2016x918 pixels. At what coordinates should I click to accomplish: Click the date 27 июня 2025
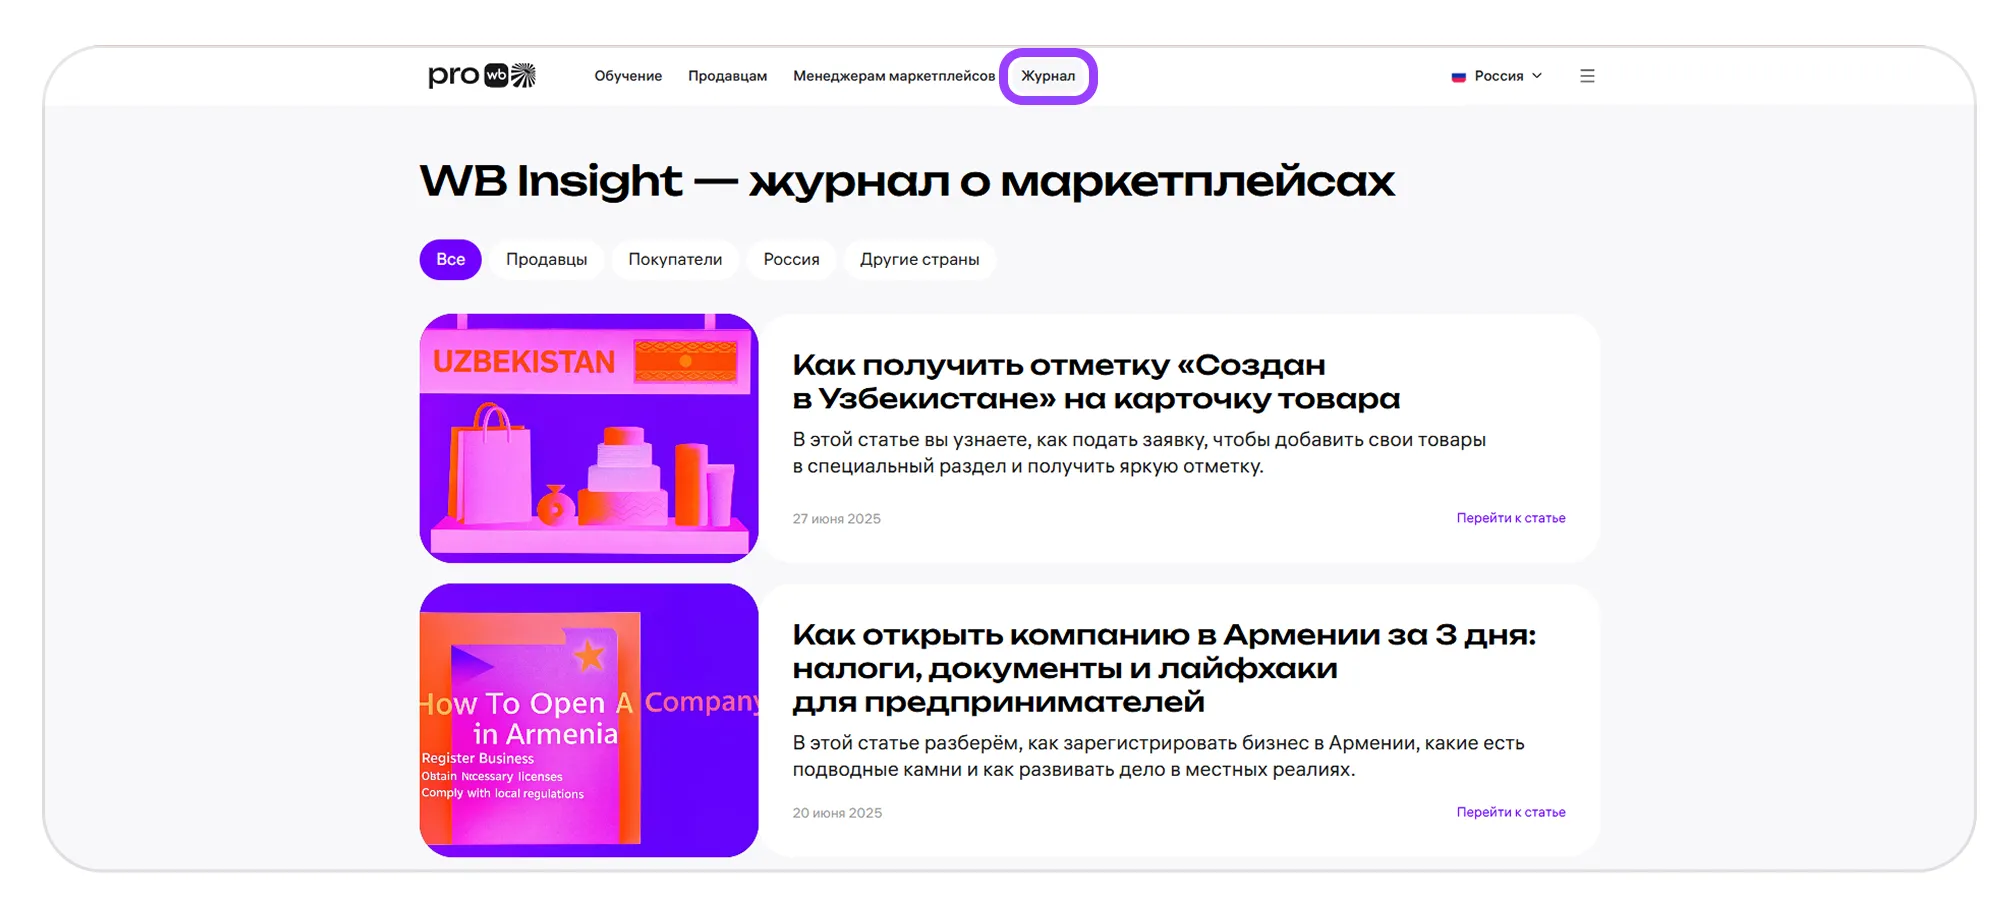(836, 519)
